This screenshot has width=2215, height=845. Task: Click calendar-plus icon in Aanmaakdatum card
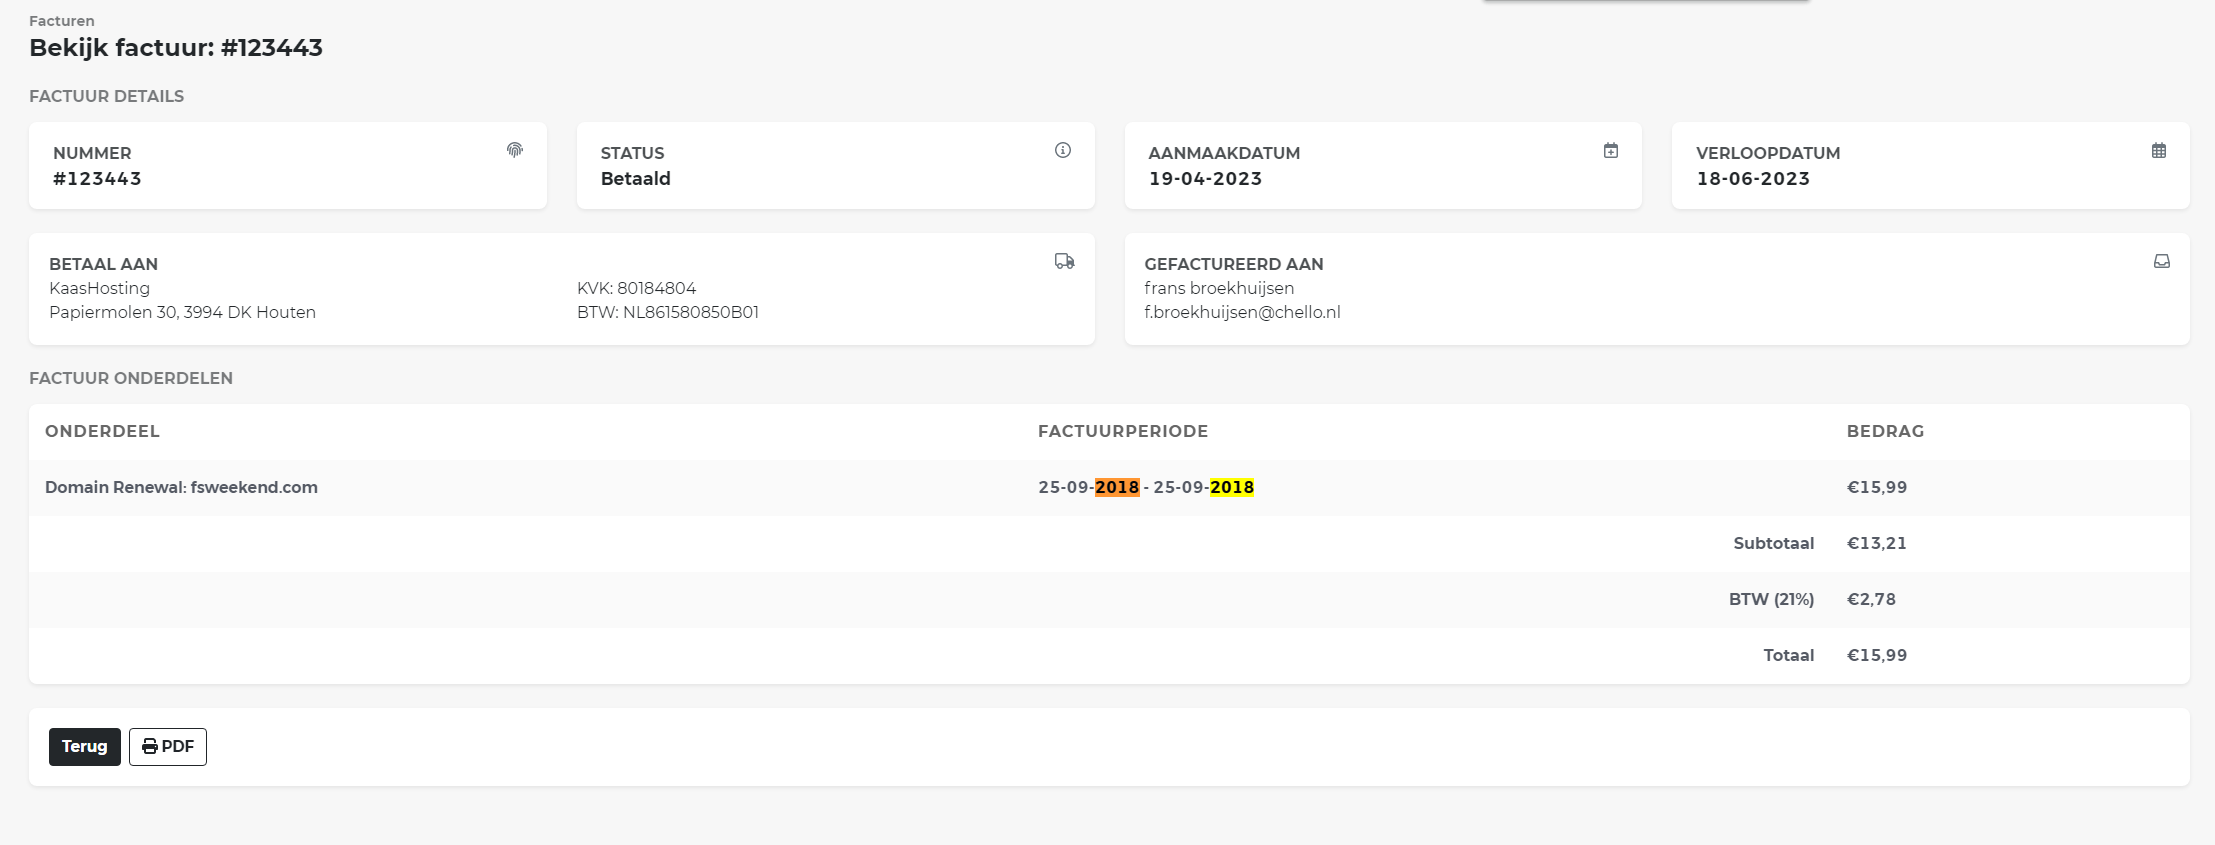point(1610,150)
